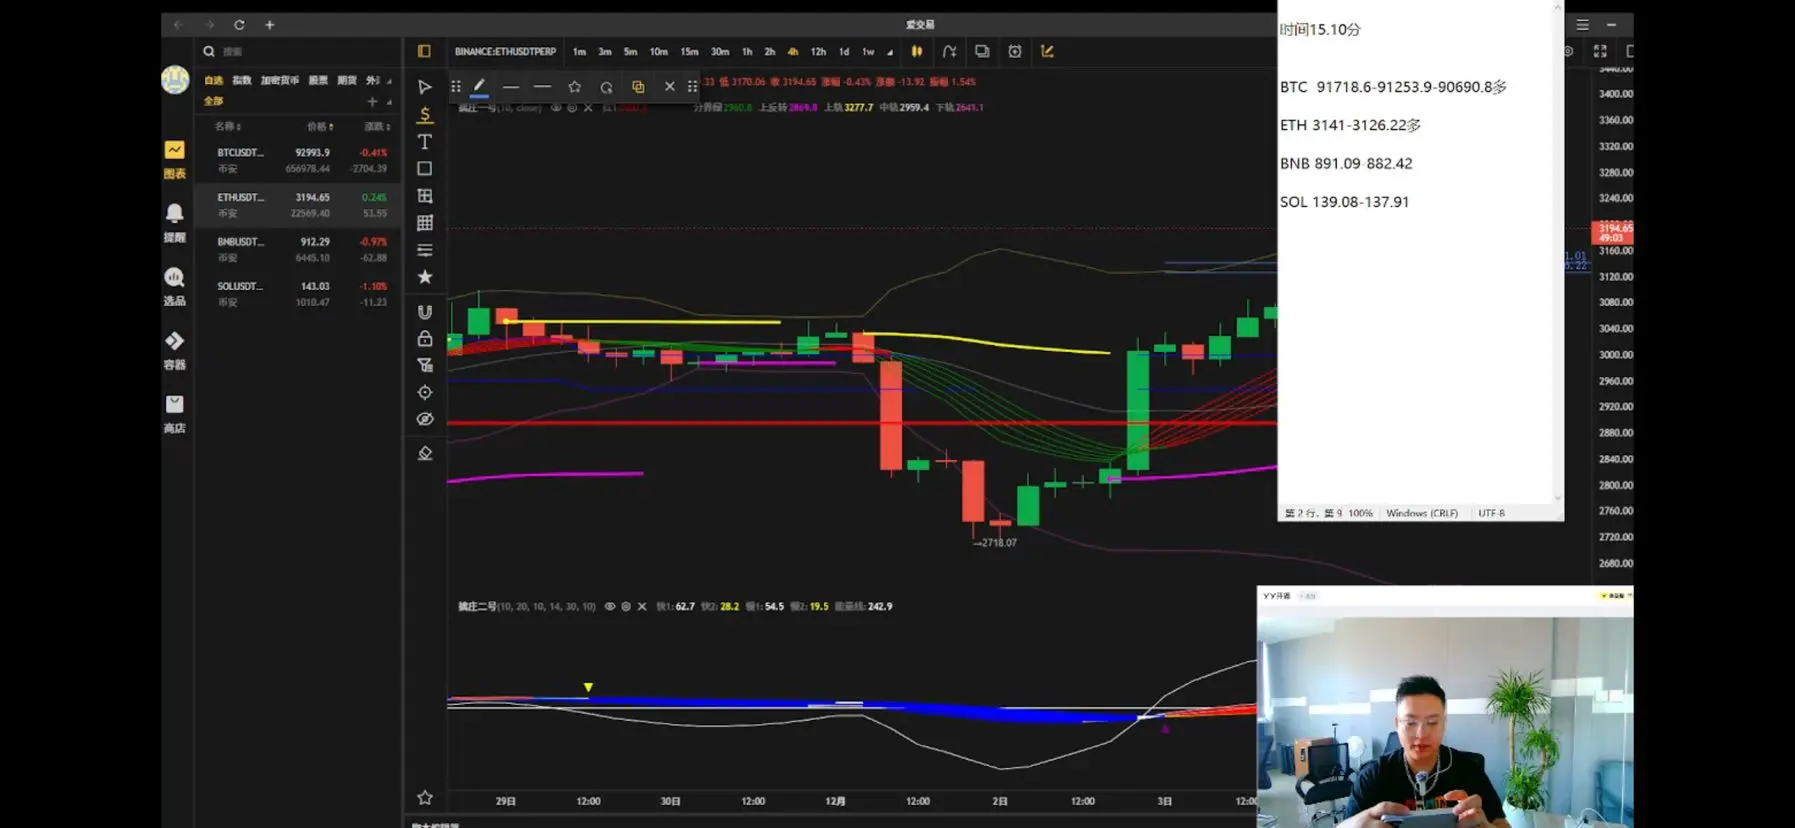Select the crosshair target tool
Image resolution: width=1795 pixels, height=828 pixels.
pyautogui.click(x=424, y=392)
